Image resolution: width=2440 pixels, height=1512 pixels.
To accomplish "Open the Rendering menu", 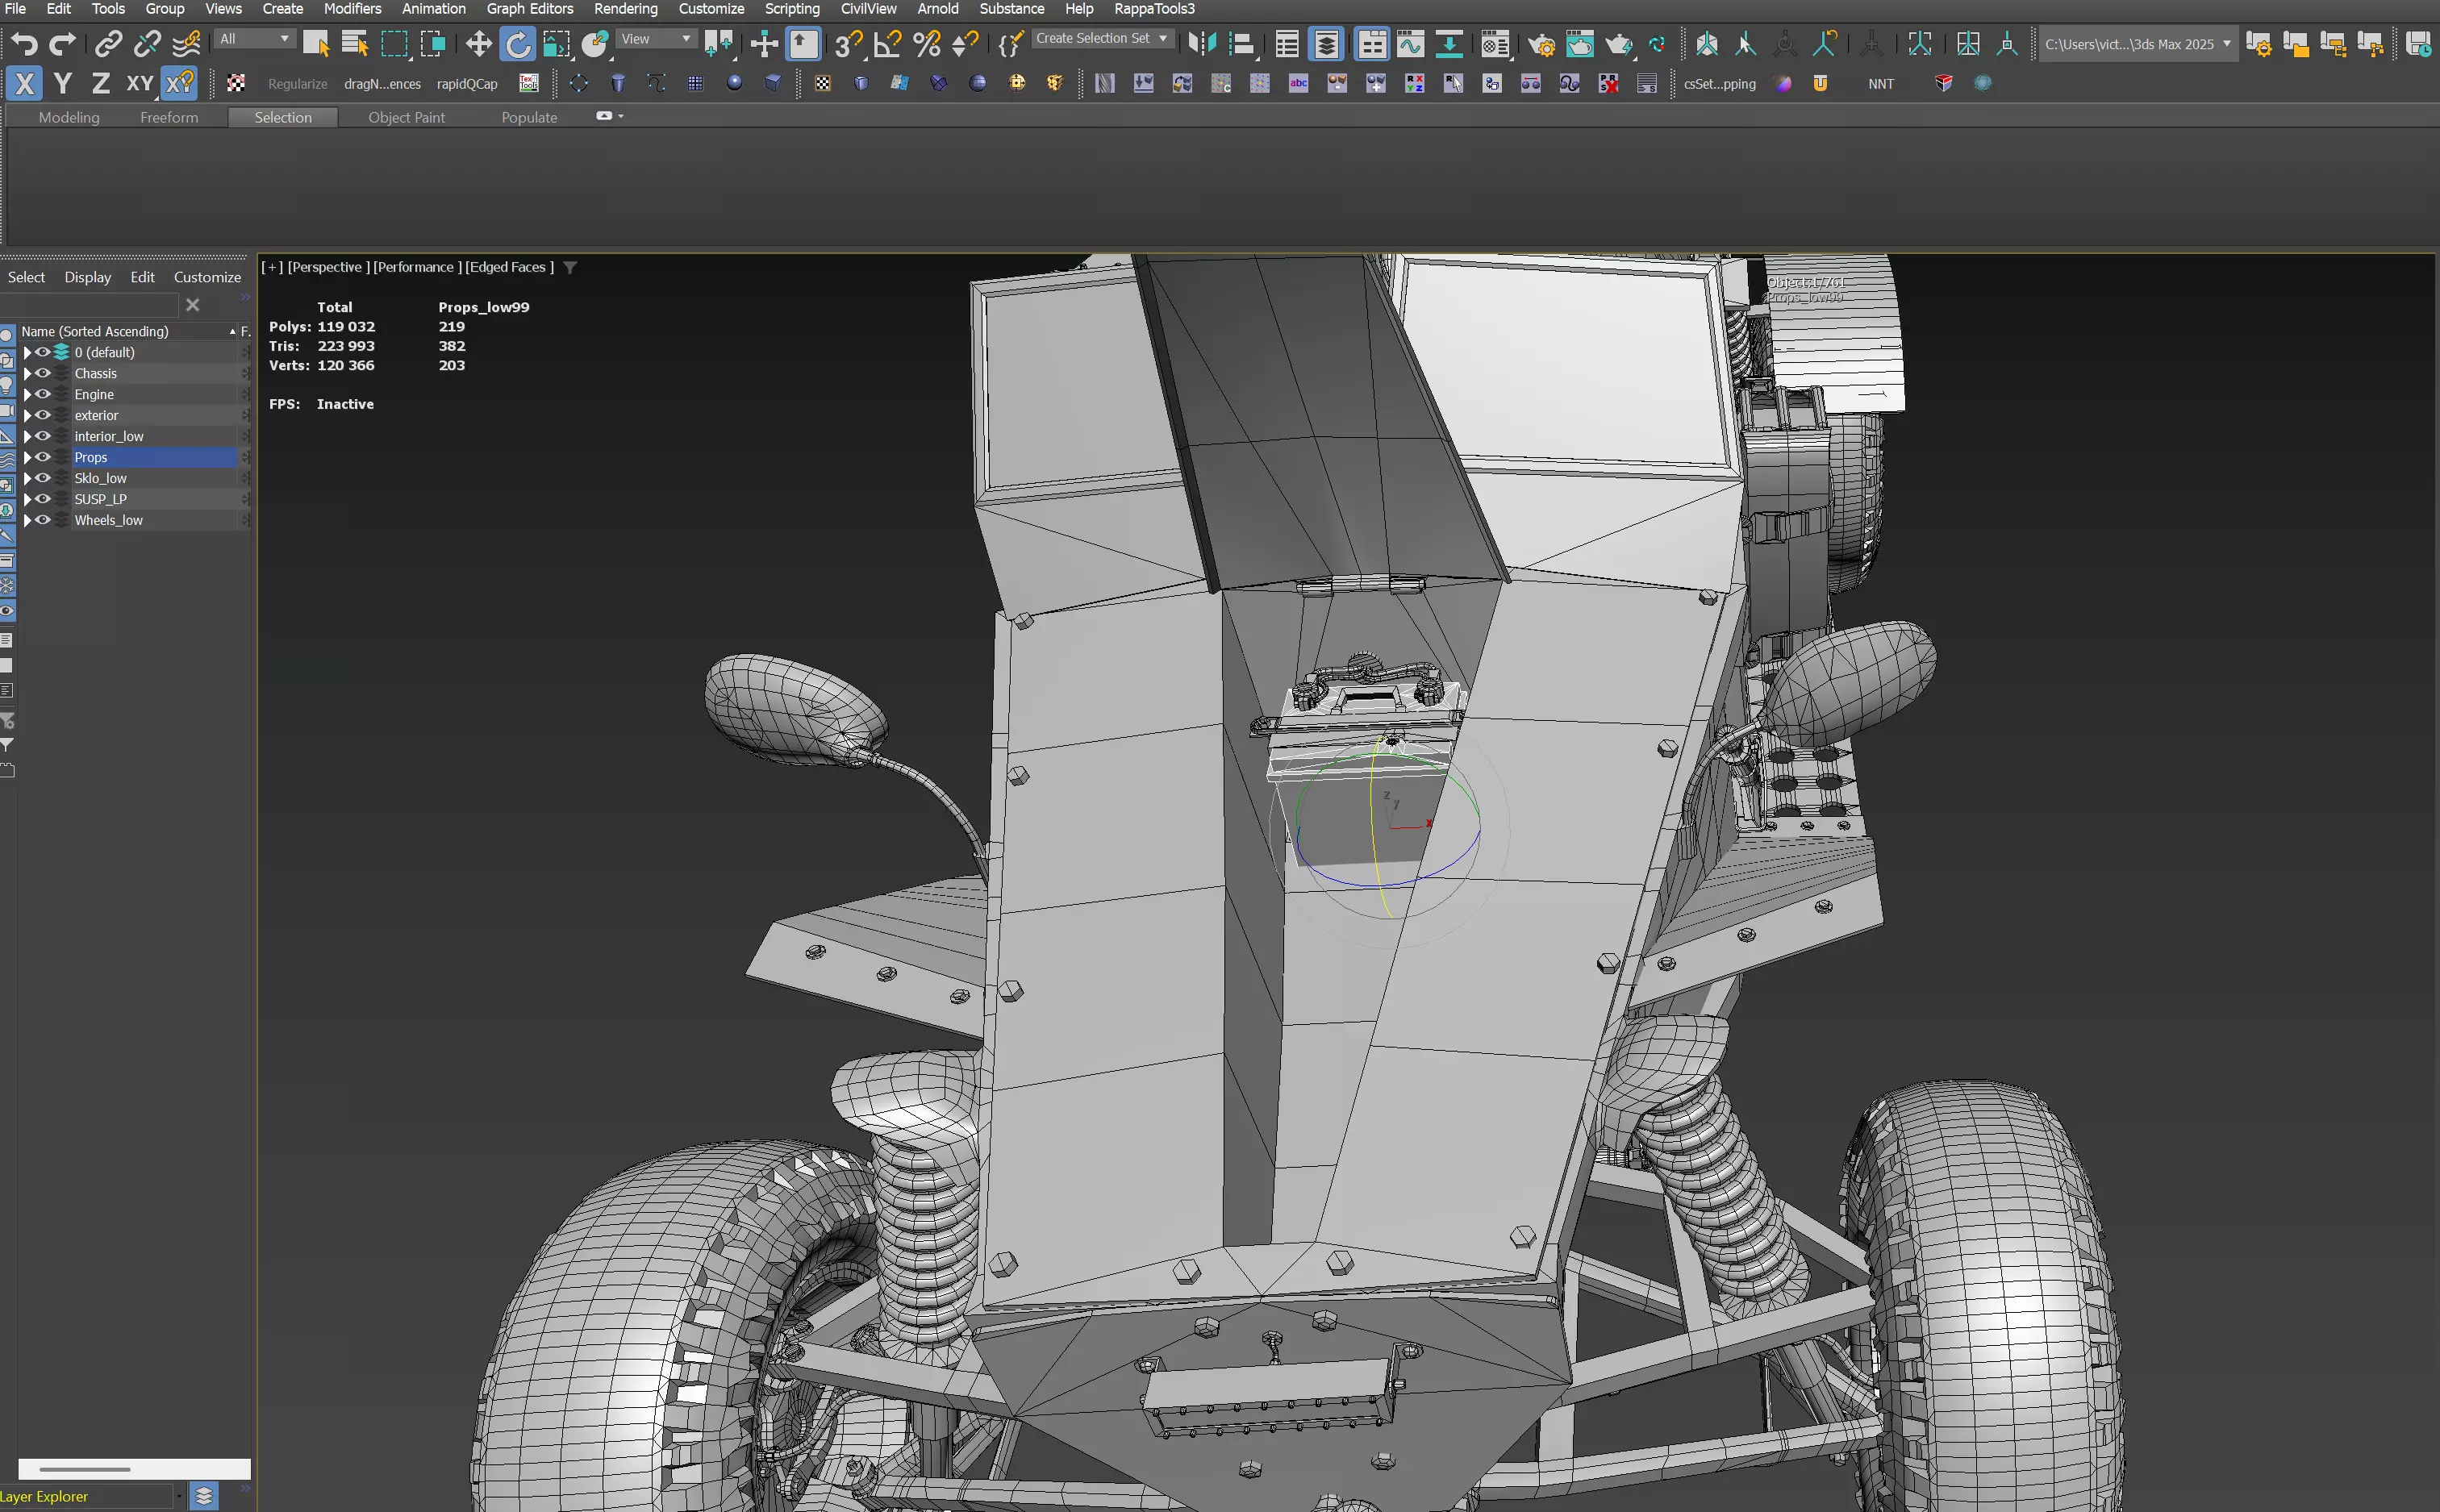I will tap(626, 9).
